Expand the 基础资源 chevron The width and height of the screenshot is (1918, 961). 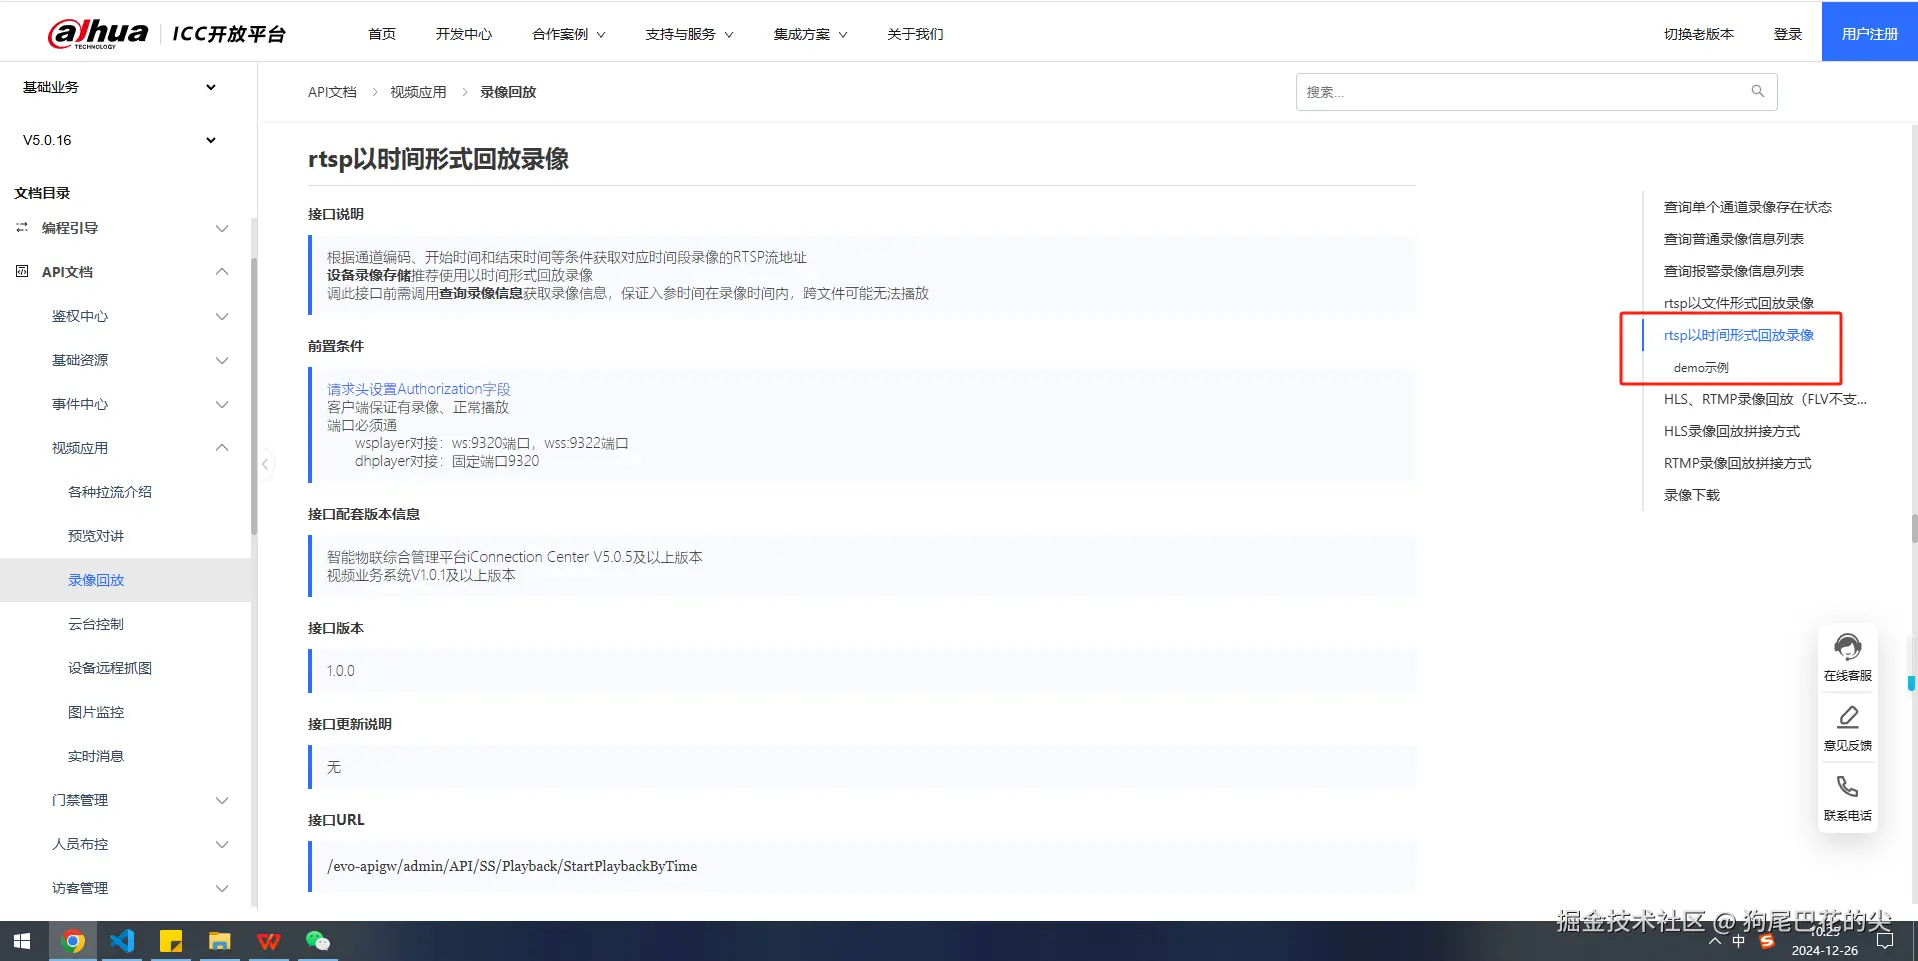[x=222, y=360]
